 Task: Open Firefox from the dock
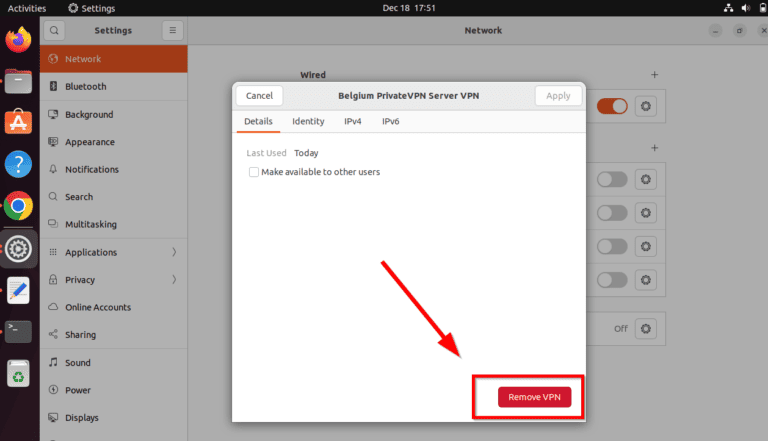coord(18,40)
